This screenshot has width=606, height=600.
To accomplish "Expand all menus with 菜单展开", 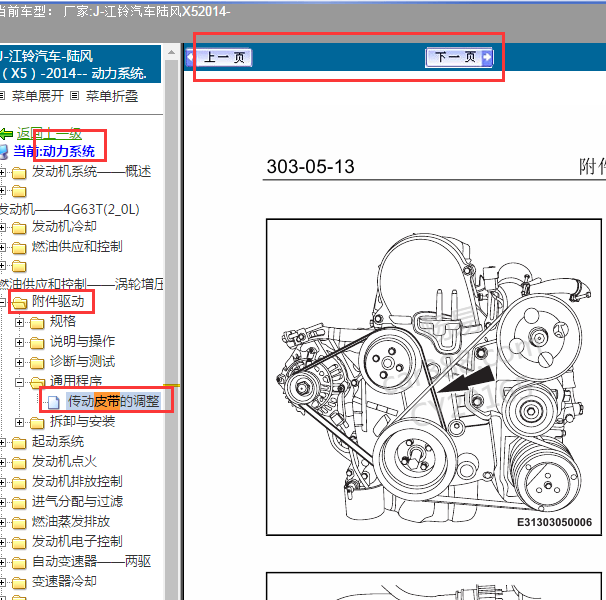I will coord(37,96).
